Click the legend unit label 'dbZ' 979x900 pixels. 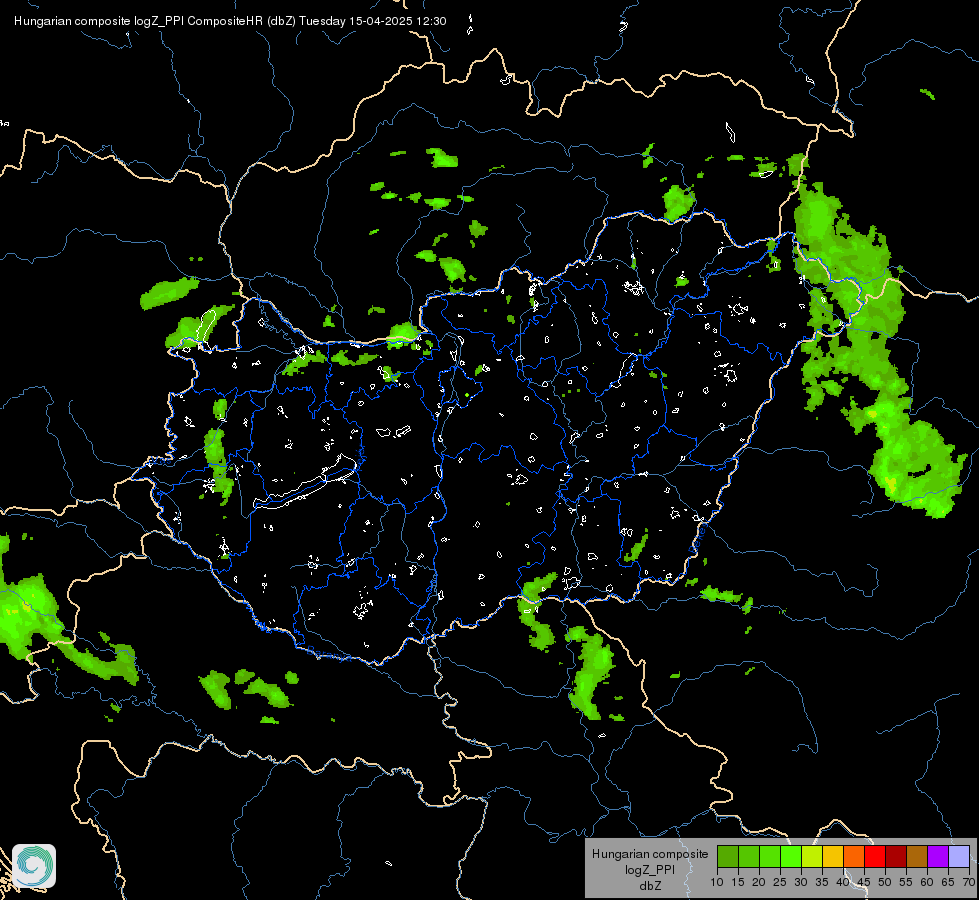tap(650, 886)
